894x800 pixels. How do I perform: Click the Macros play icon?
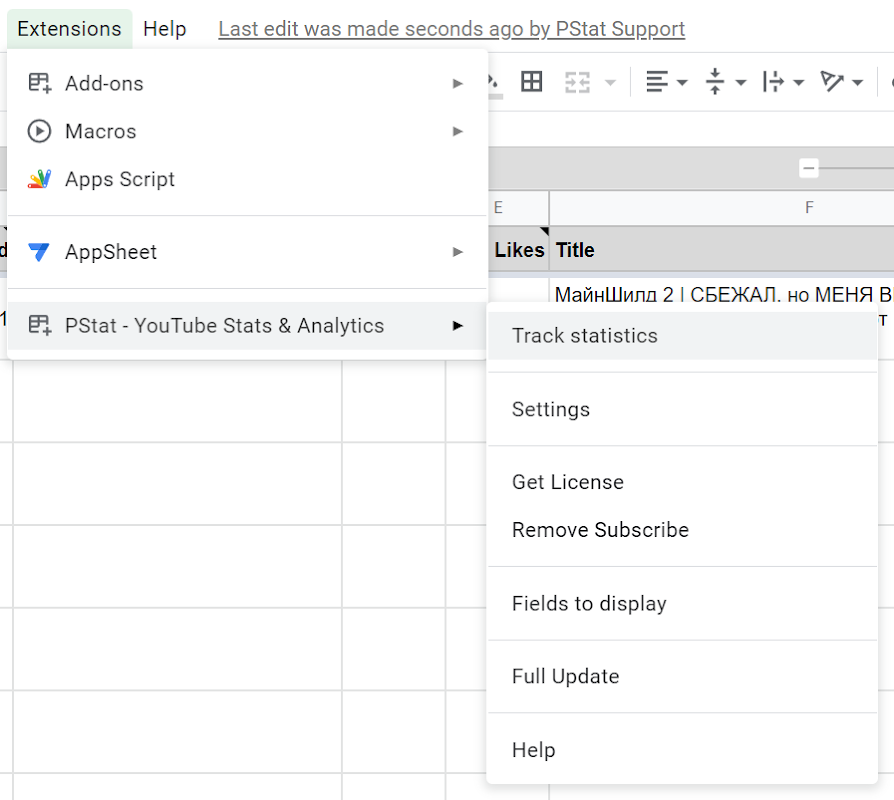pos(39,131)
